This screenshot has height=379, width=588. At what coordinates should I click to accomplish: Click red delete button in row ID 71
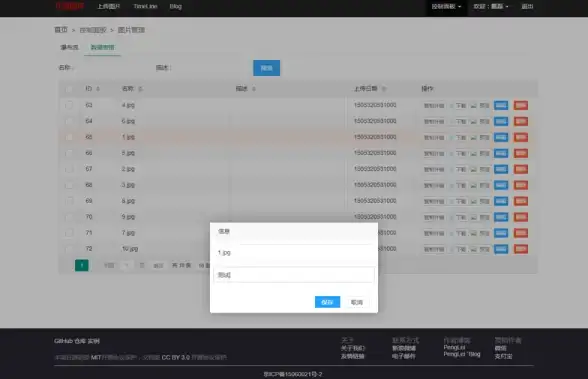pyautogui.click(x=521, y=233)
